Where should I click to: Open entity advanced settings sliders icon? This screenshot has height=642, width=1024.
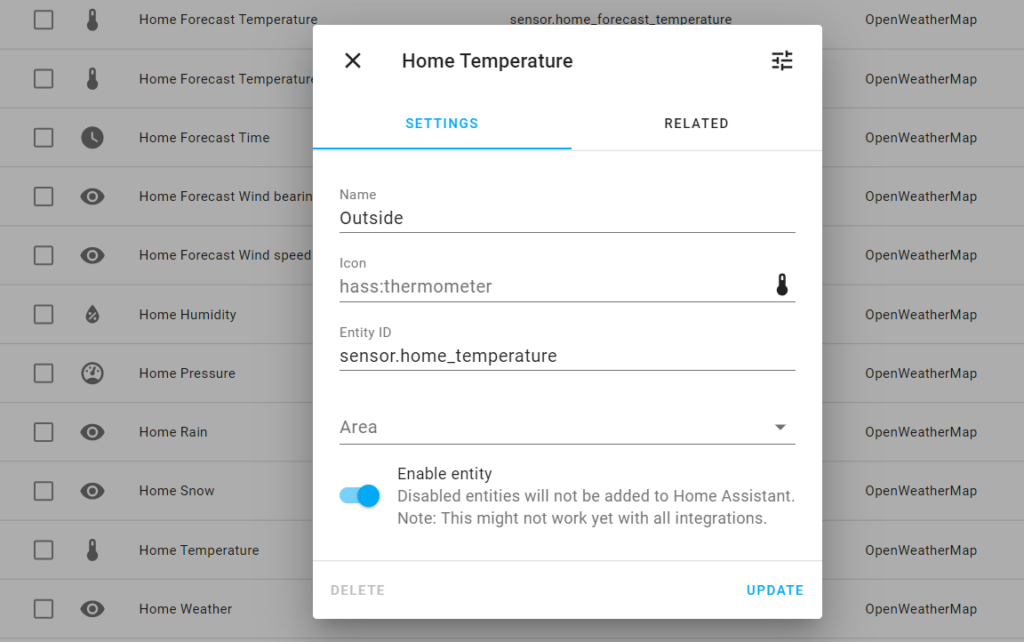tap(782, 61)
